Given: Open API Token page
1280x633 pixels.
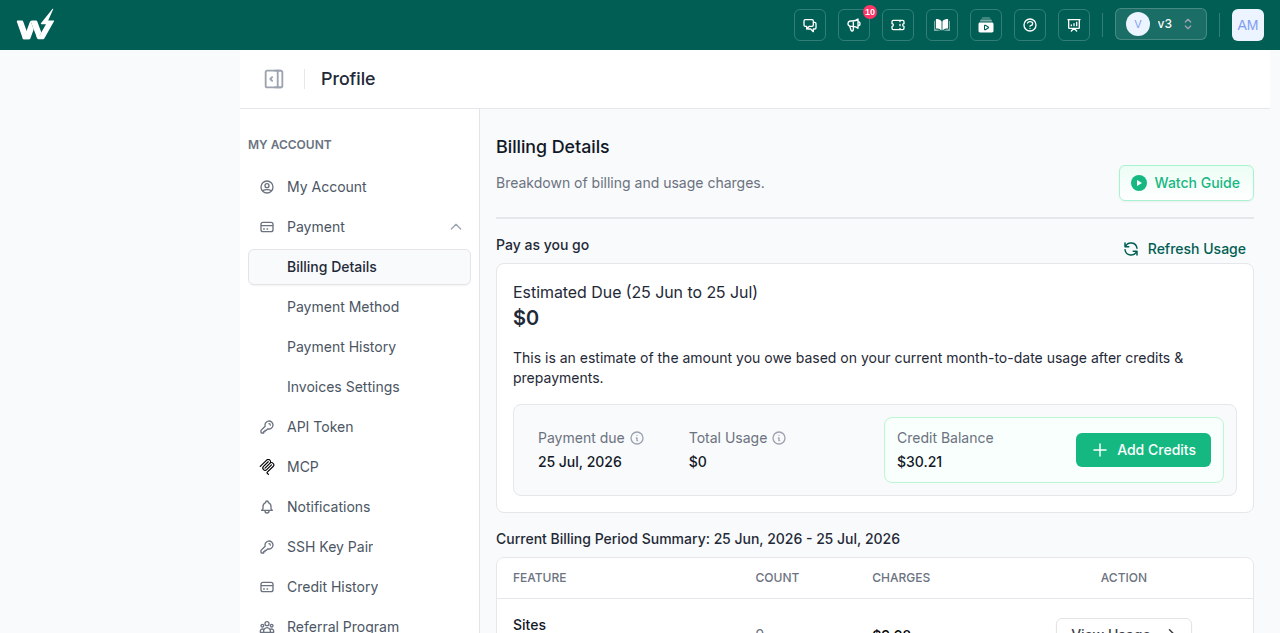Looking at the screenshot, I should [359, 427].
